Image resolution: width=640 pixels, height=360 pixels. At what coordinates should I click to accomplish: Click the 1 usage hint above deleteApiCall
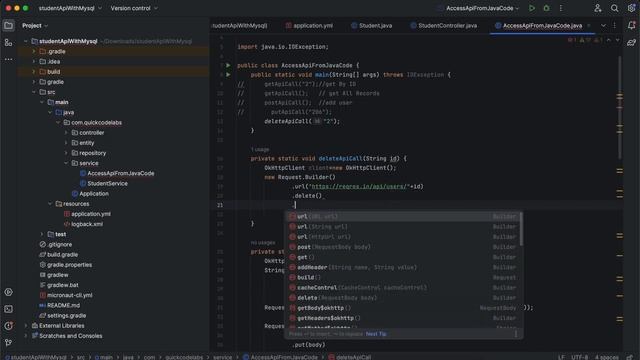260,149
